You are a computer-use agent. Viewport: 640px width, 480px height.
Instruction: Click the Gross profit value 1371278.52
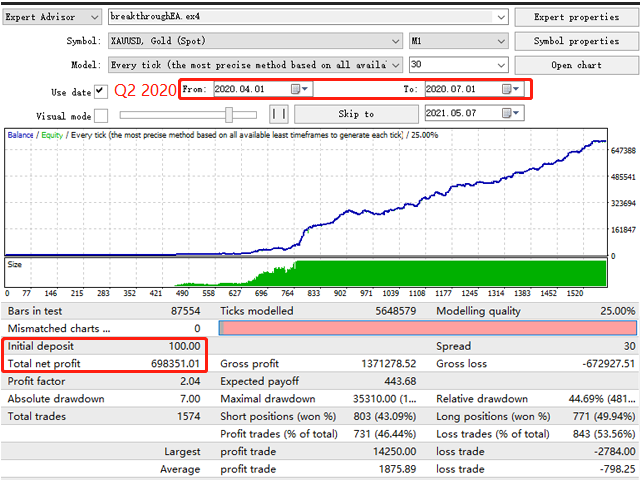pyautogui.click(x=389, y=364)
